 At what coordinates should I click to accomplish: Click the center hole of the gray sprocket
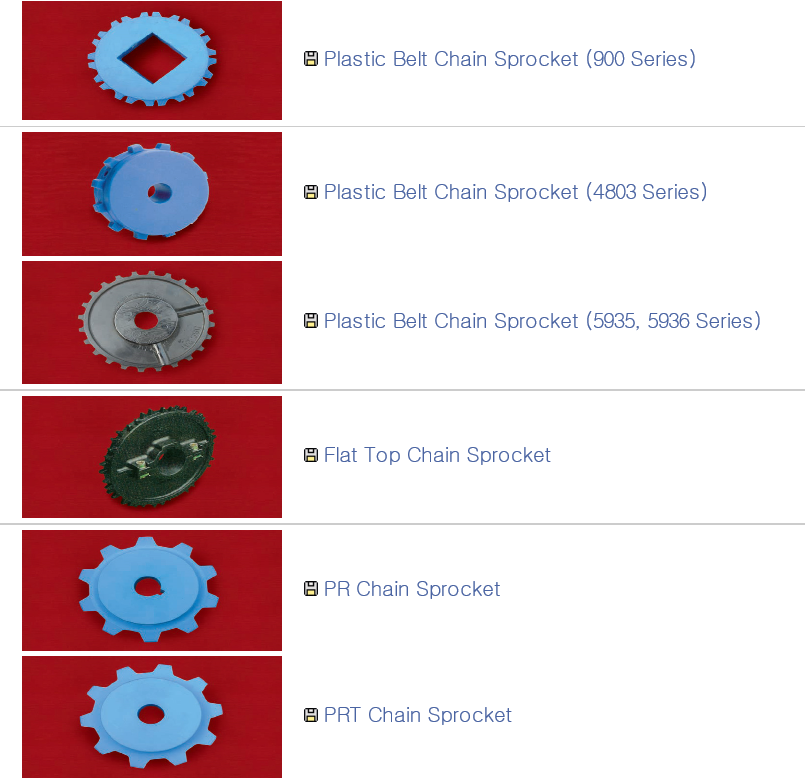coord(146,320)
